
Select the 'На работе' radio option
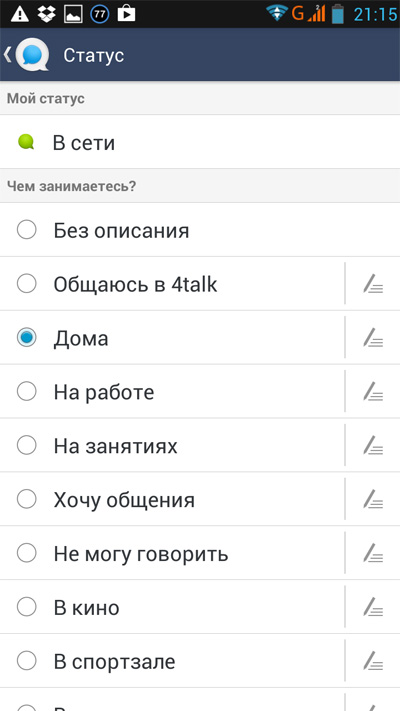26,391
